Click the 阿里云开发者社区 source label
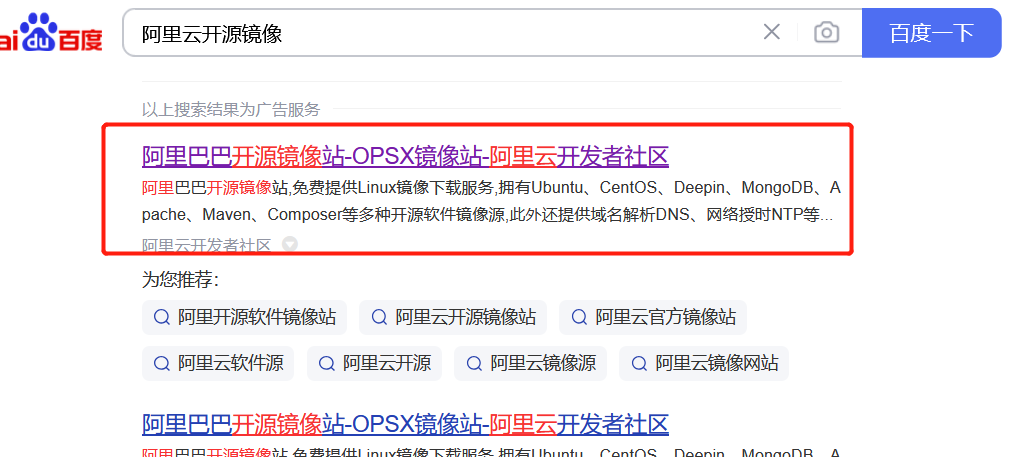 click(x=207, y=246)
